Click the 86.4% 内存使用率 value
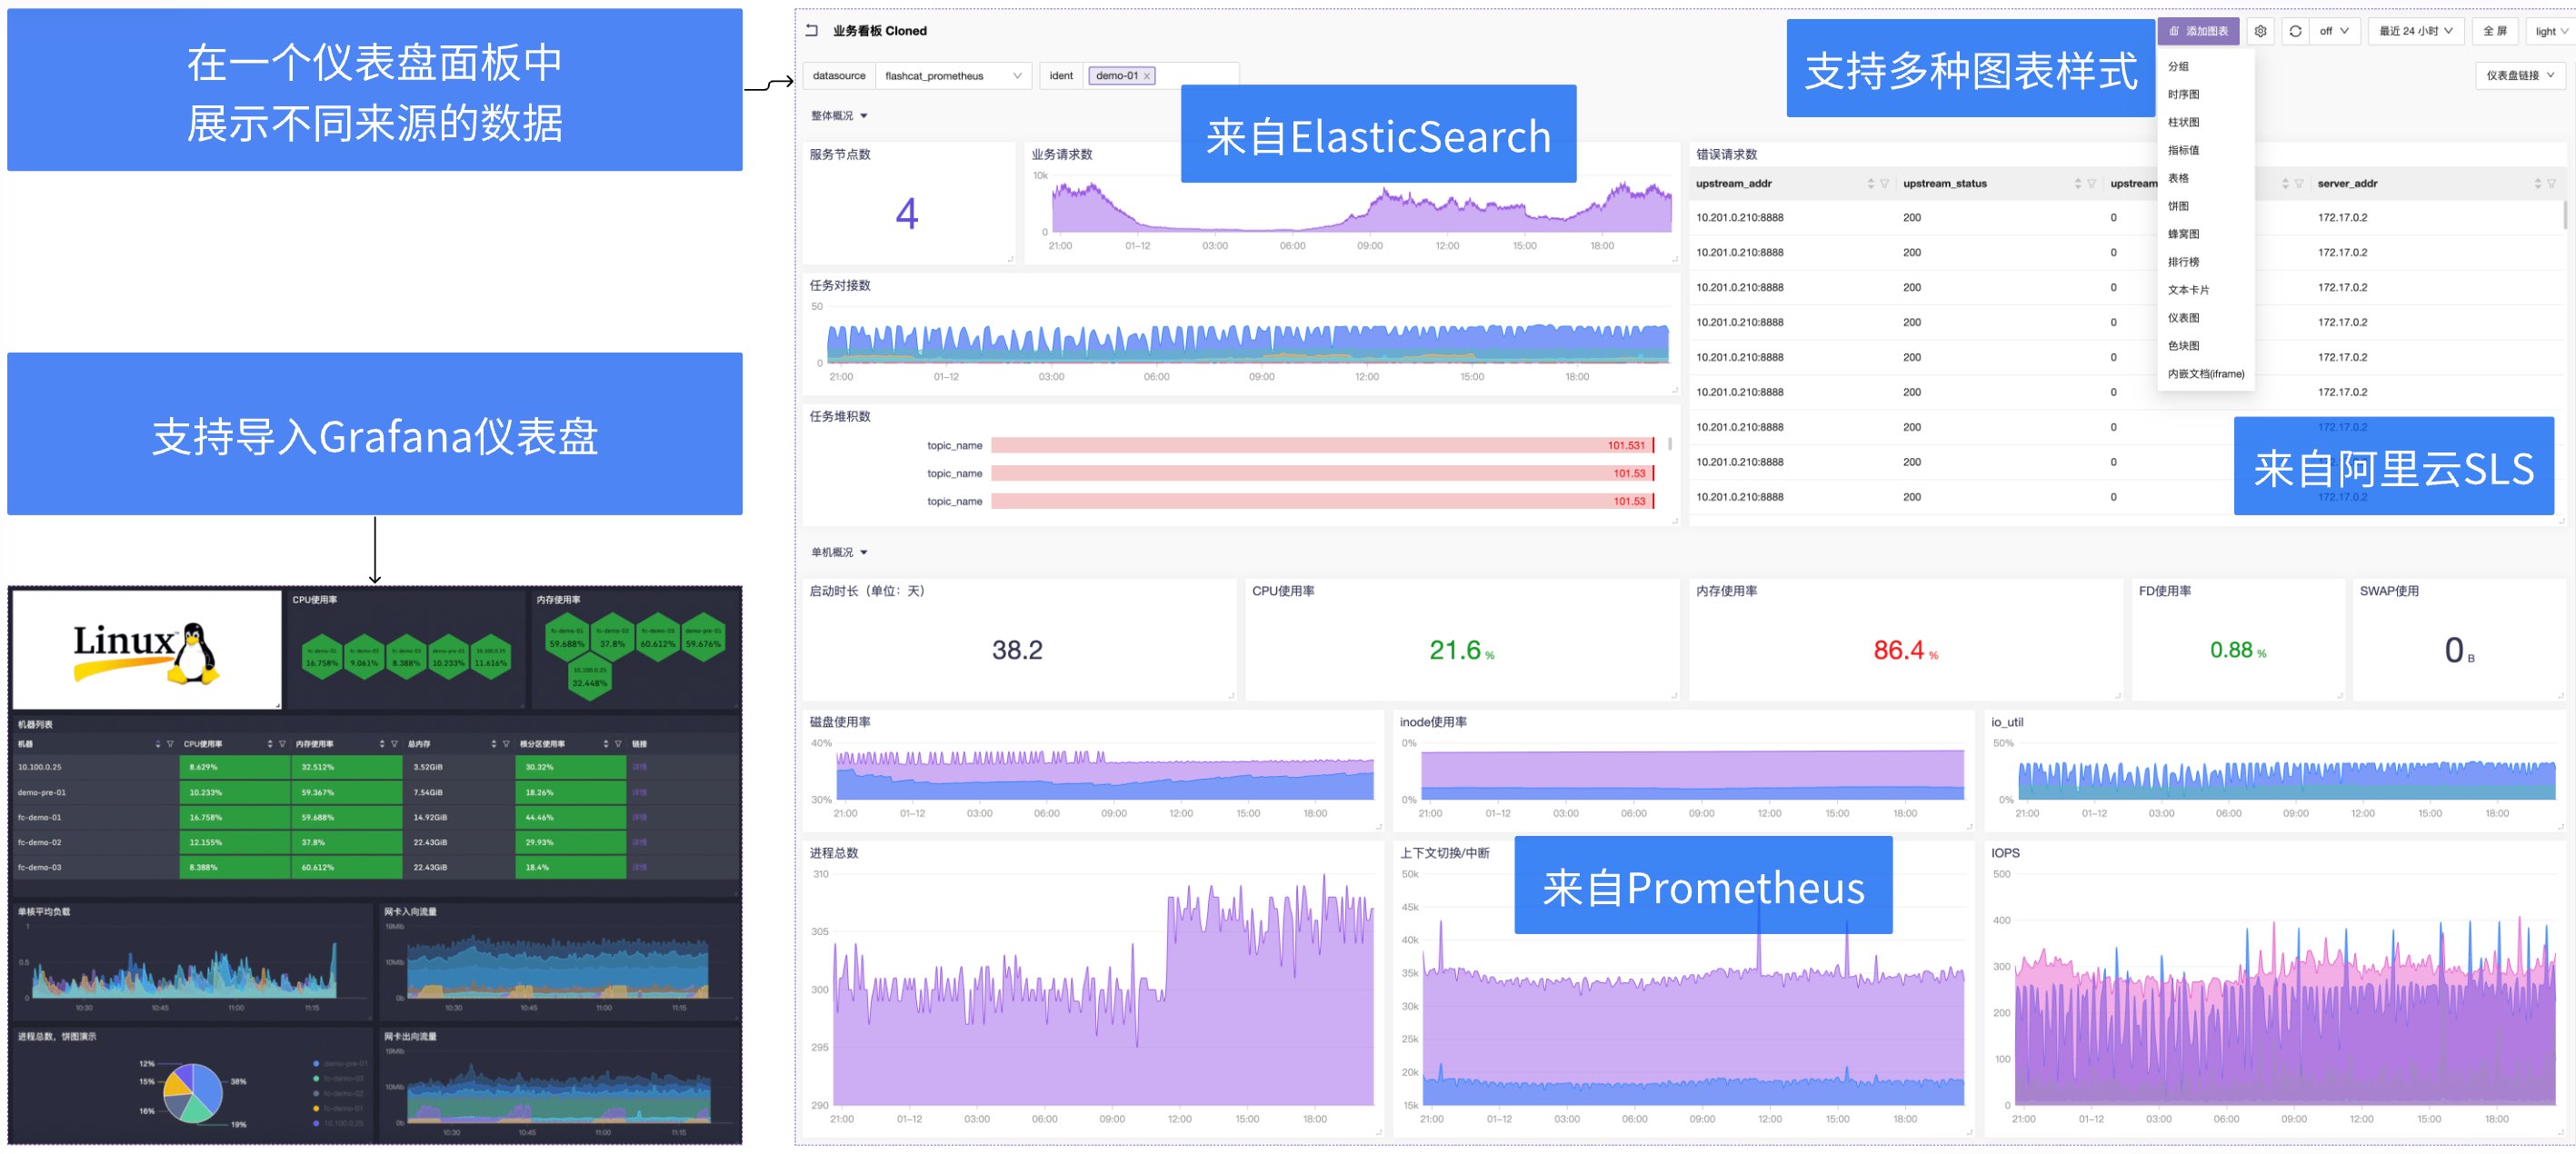2576x1154 pixels. [x=1906, y=651]
